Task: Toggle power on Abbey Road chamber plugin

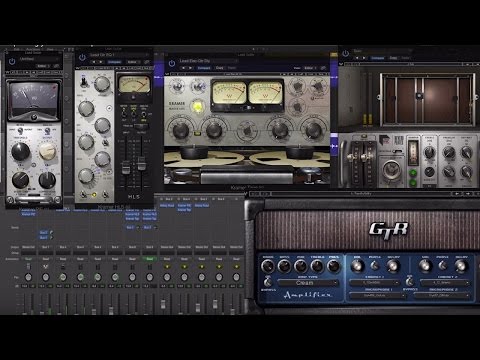Action: (x=346, y=53)
